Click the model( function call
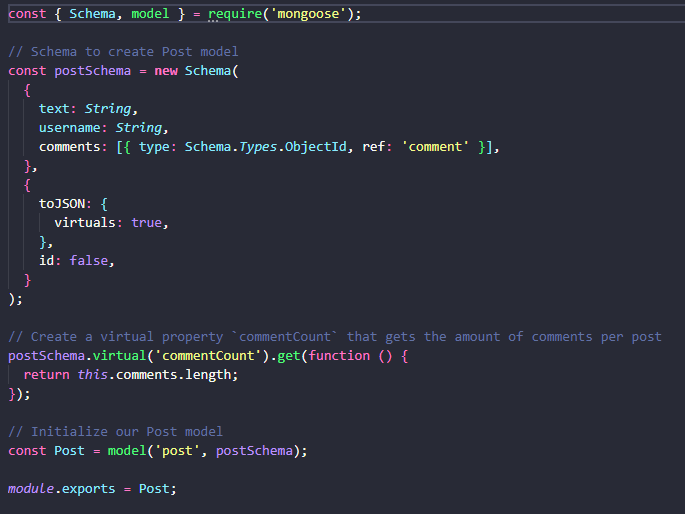685x514 pixels. click(127, 451)
